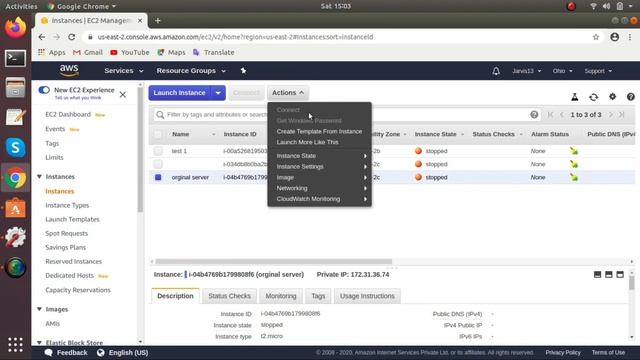Image resolution: width=640 pixels, height=360 pixels.
Task: Open the lab flask experiments icon
Action: click(574, 97)
